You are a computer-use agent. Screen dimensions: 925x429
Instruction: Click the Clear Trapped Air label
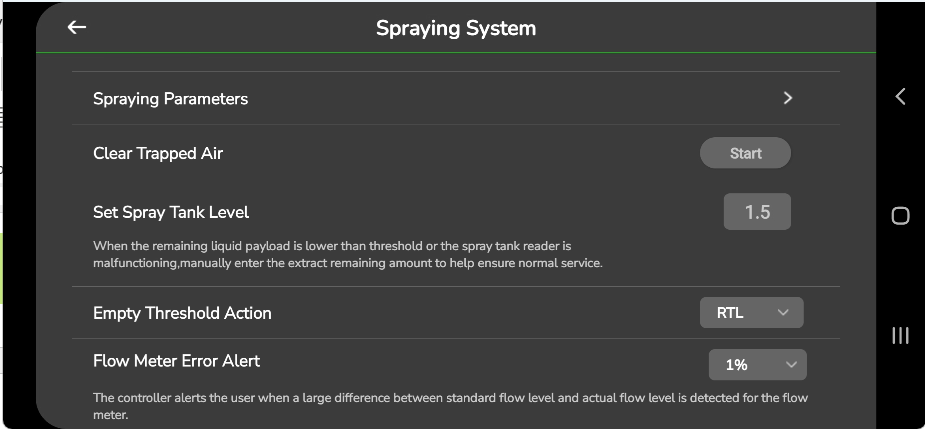158,154
